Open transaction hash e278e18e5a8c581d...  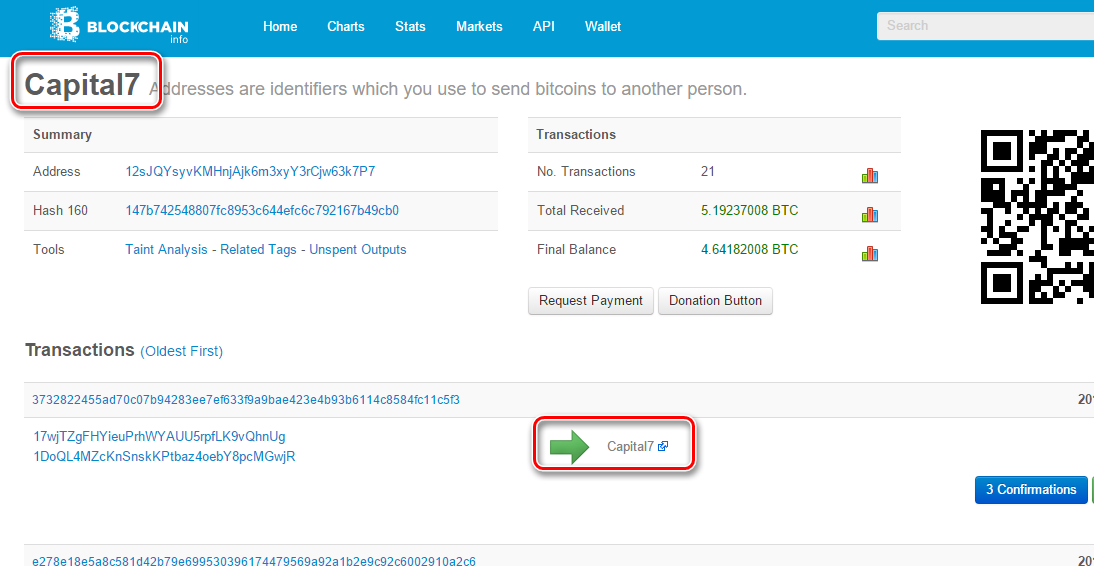[254, 561]
